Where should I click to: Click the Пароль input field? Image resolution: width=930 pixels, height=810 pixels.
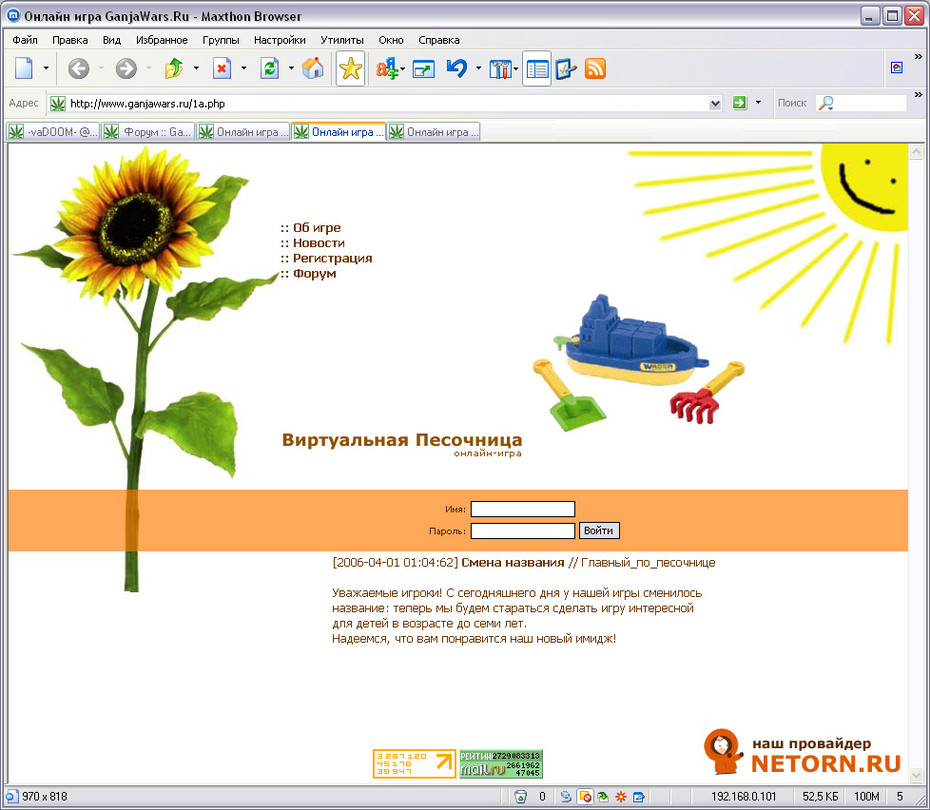[x=523, y=531]
